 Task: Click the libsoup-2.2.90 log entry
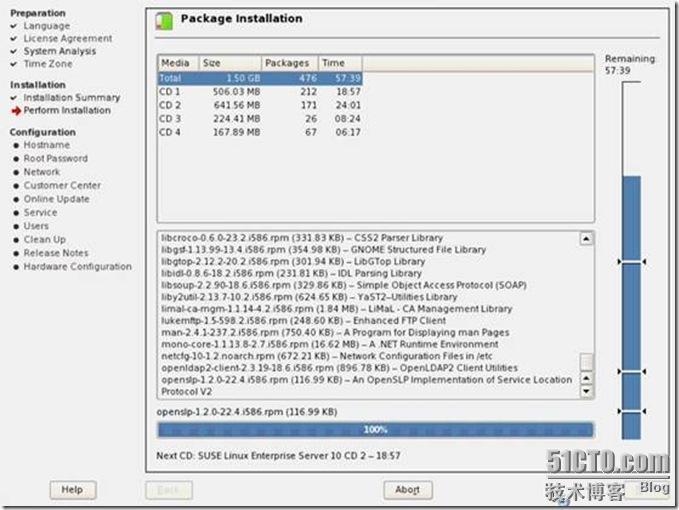344,285
